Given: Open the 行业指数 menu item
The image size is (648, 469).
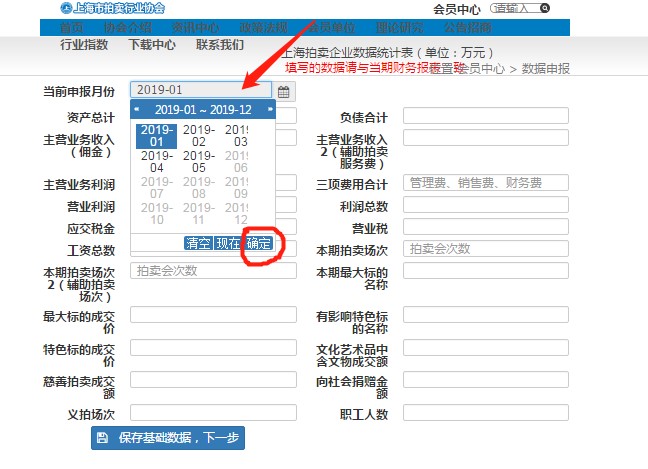Looking at the screenshot, I should (84, 45).
